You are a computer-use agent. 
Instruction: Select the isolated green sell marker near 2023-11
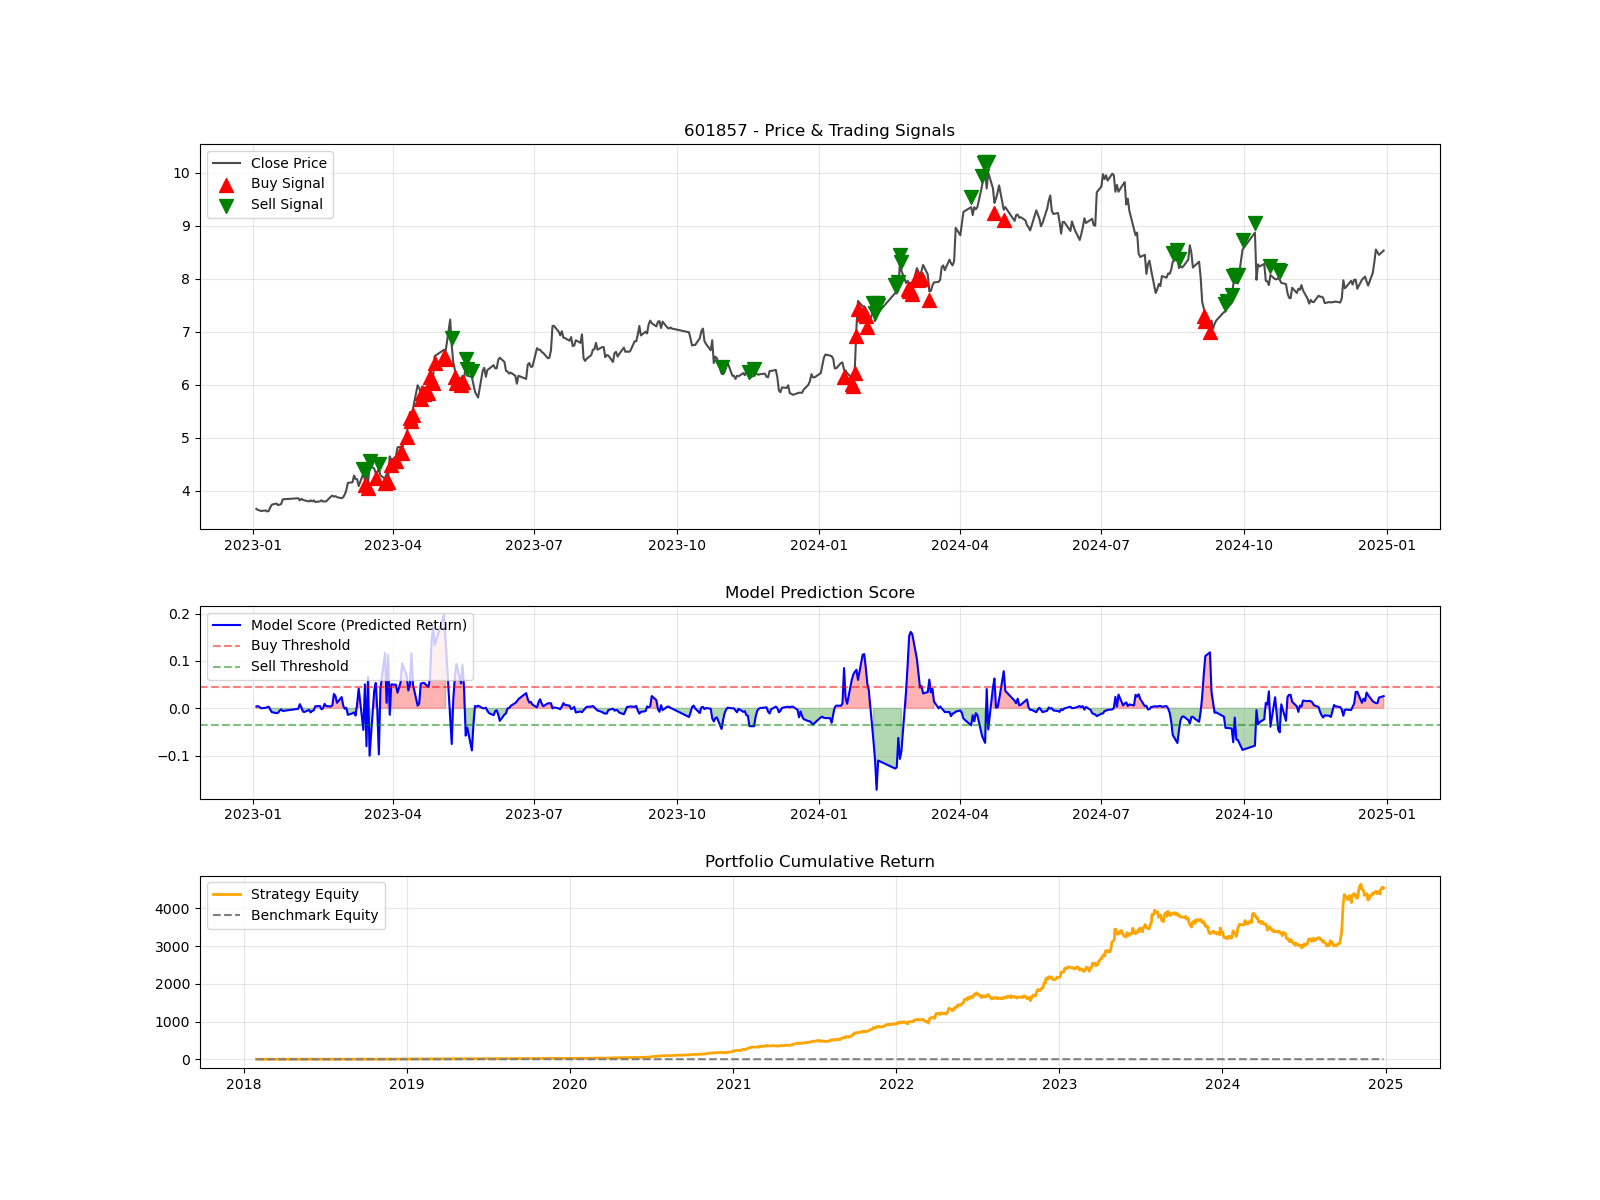point(725,368)
